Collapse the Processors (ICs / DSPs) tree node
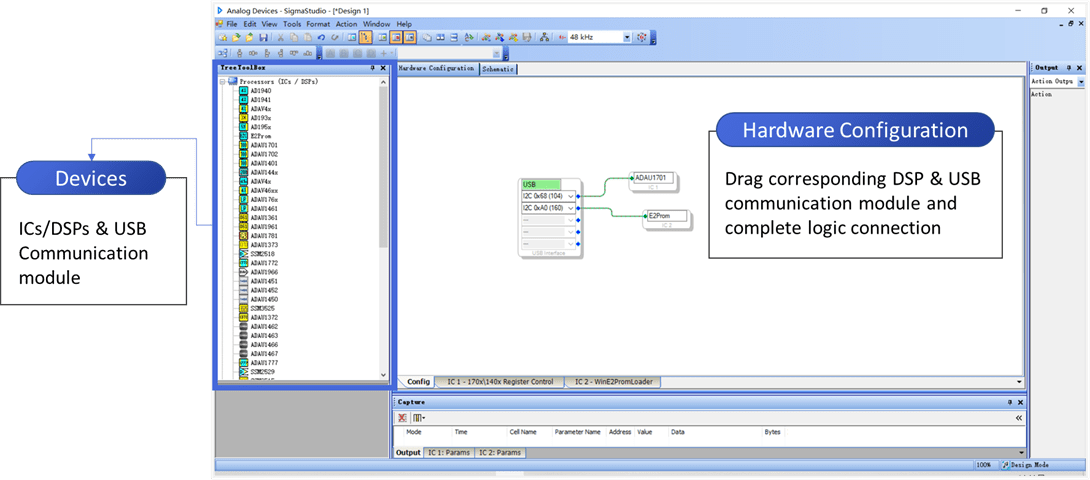Screen dimensions: 1090x480 point(223,81)
